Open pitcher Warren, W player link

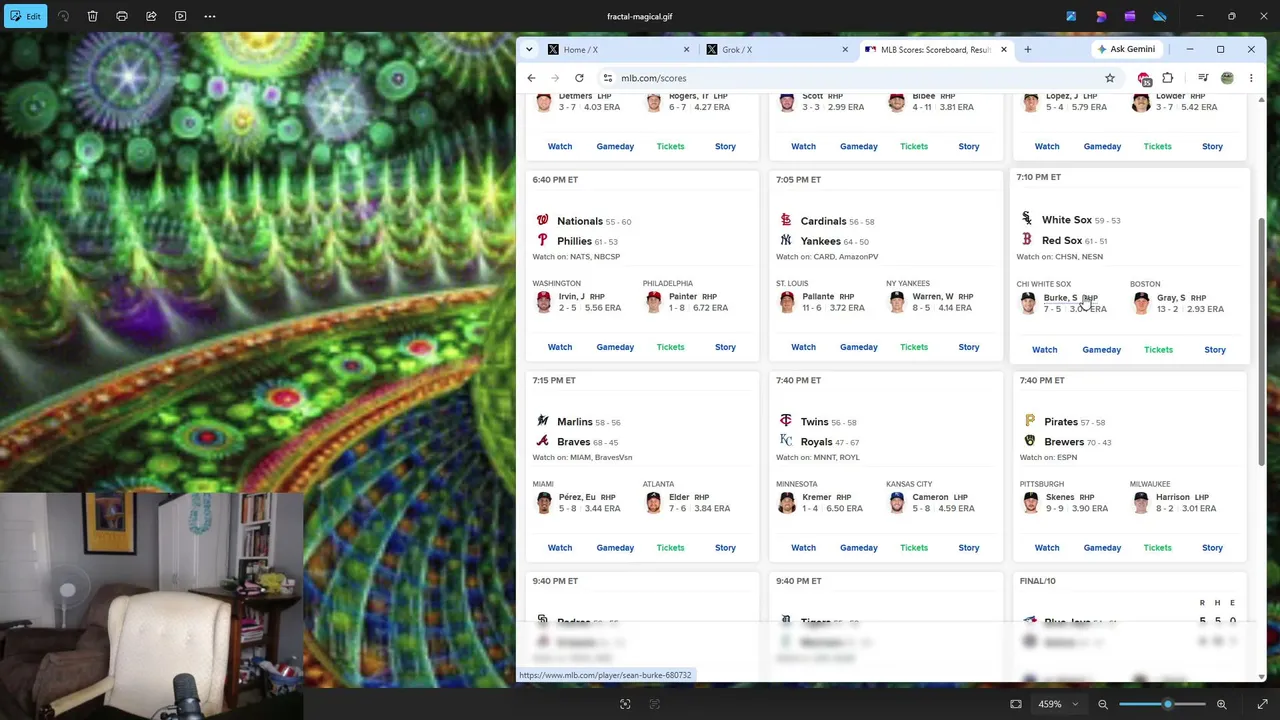[932, 297]
